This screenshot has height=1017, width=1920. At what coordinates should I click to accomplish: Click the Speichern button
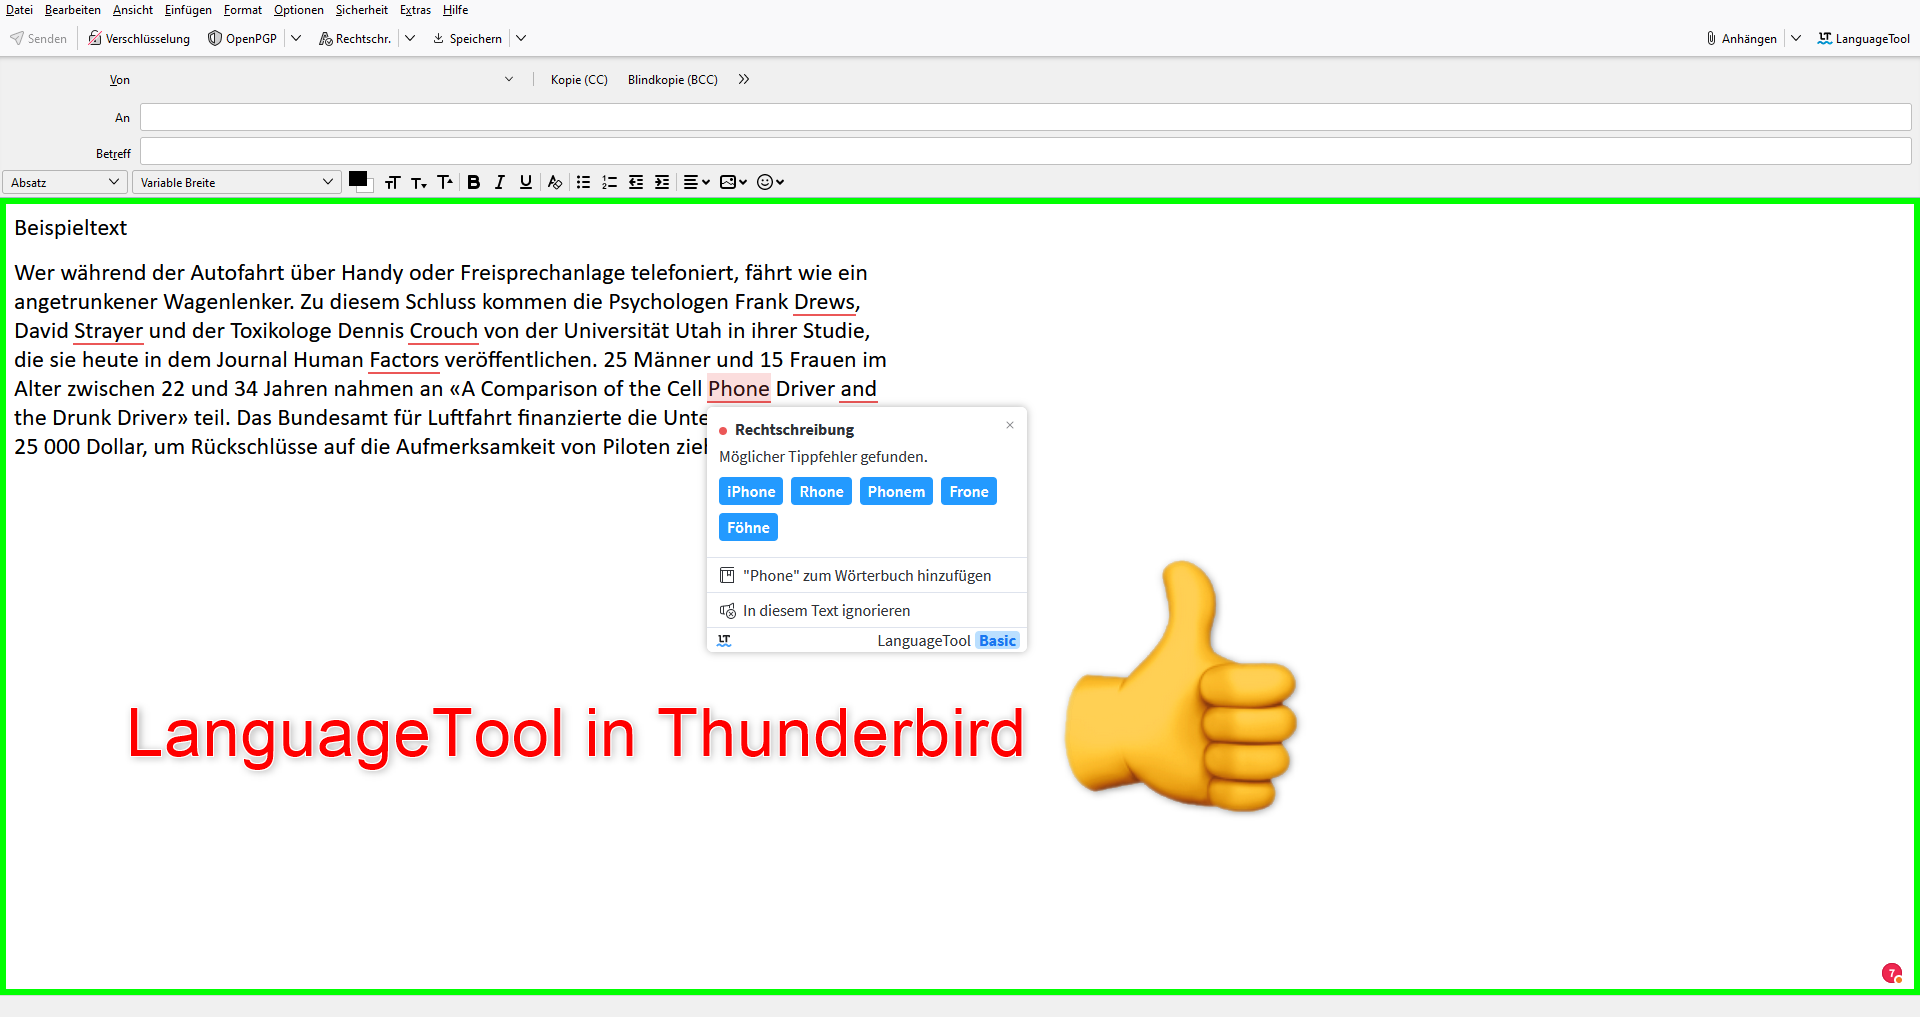pyautogui.click(x=467, y=39)
